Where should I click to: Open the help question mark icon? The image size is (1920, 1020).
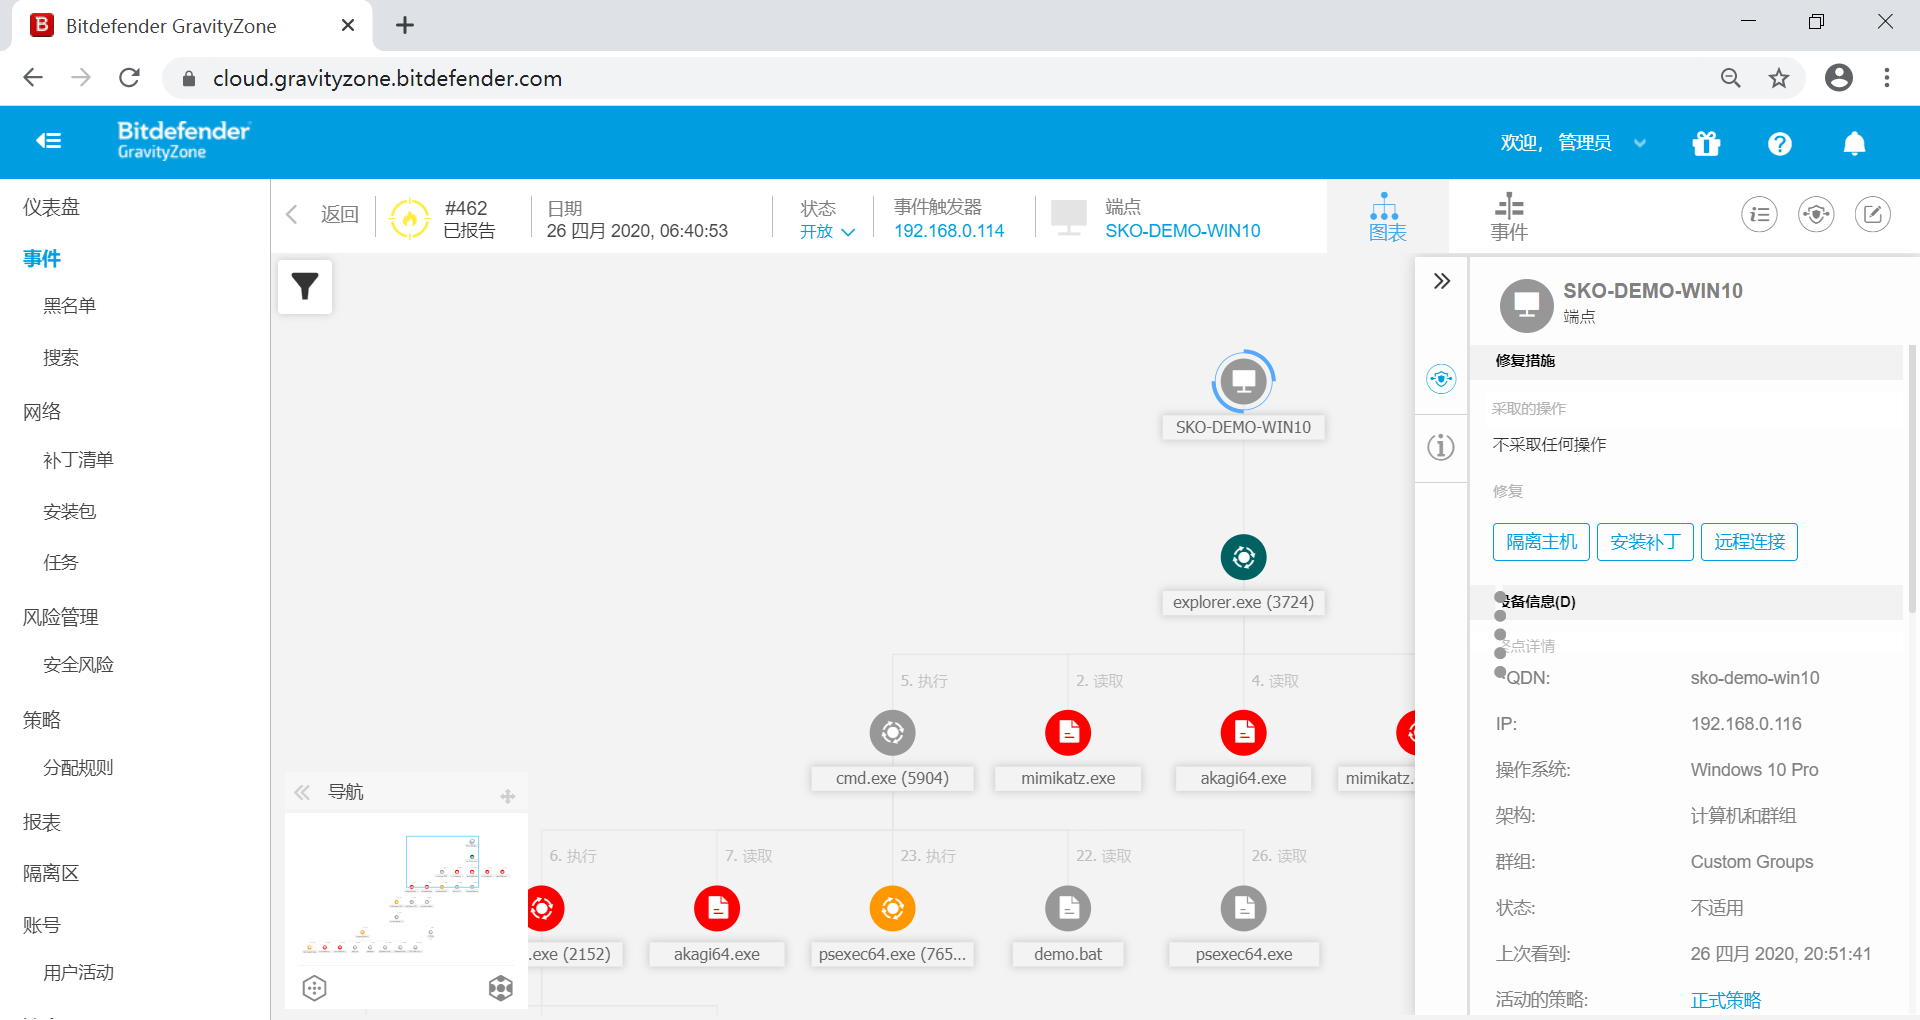pyautogui.click(x=1779, y=144)
